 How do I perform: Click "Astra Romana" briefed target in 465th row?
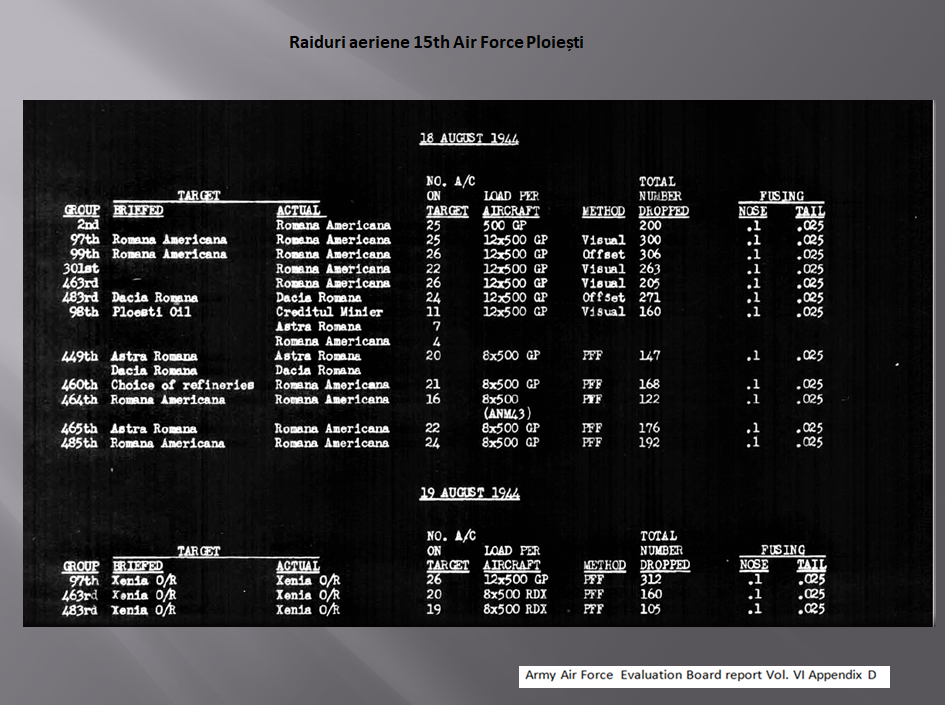click(x=154, y=428)
